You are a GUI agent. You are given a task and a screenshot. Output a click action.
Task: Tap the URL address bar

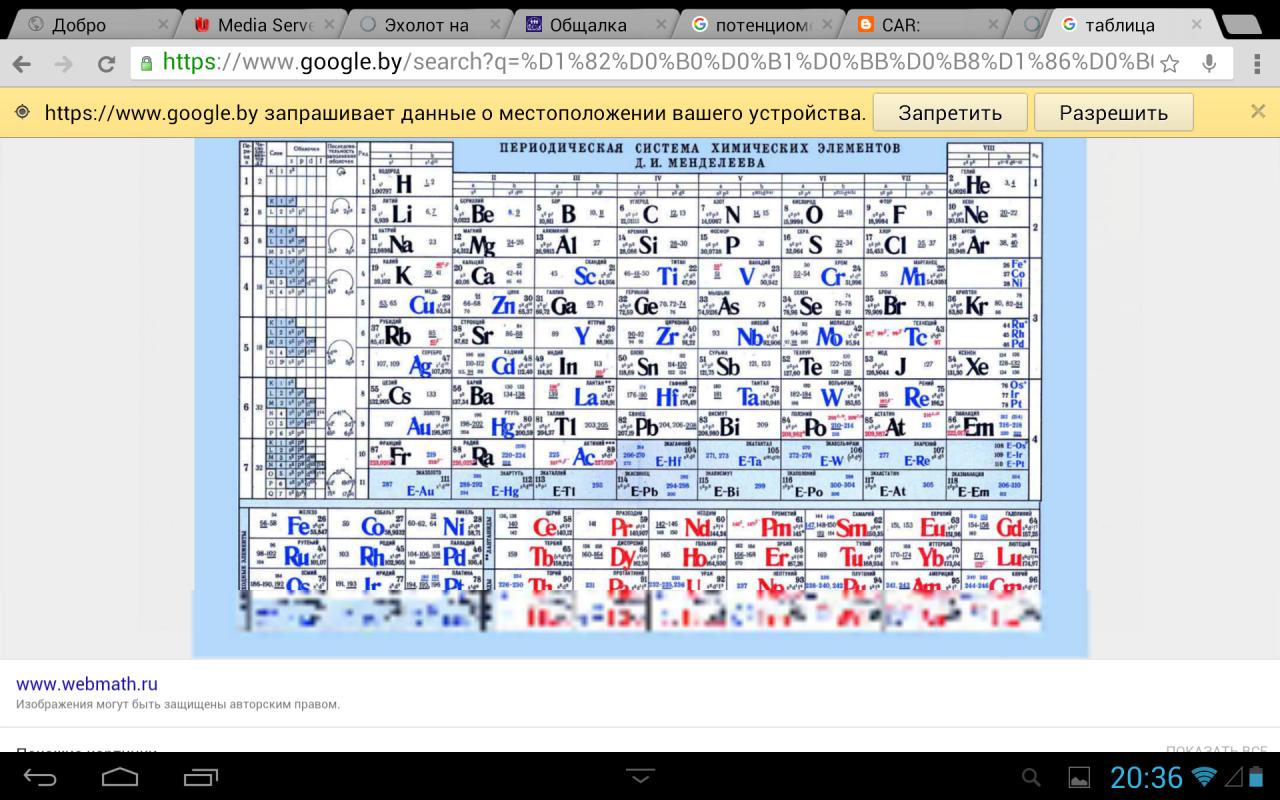click(x=650, y=64)
